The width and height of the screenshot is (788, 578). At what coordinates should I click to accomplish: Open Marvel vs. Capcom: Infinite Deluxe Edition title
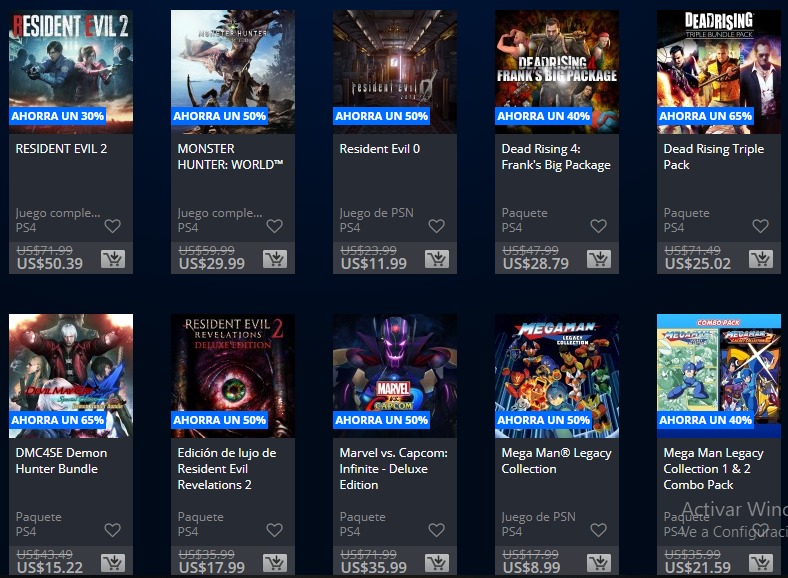[393, 468]
